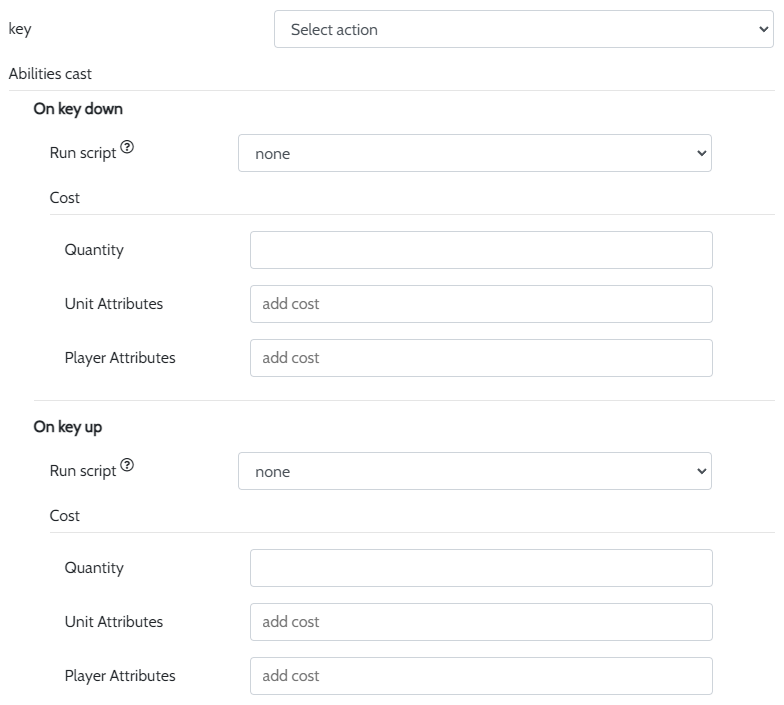Viewport: 784px width, 705px height.
Task: Click the Cost label under On key down
Action: pyautogui.click(x=65, y=198)
